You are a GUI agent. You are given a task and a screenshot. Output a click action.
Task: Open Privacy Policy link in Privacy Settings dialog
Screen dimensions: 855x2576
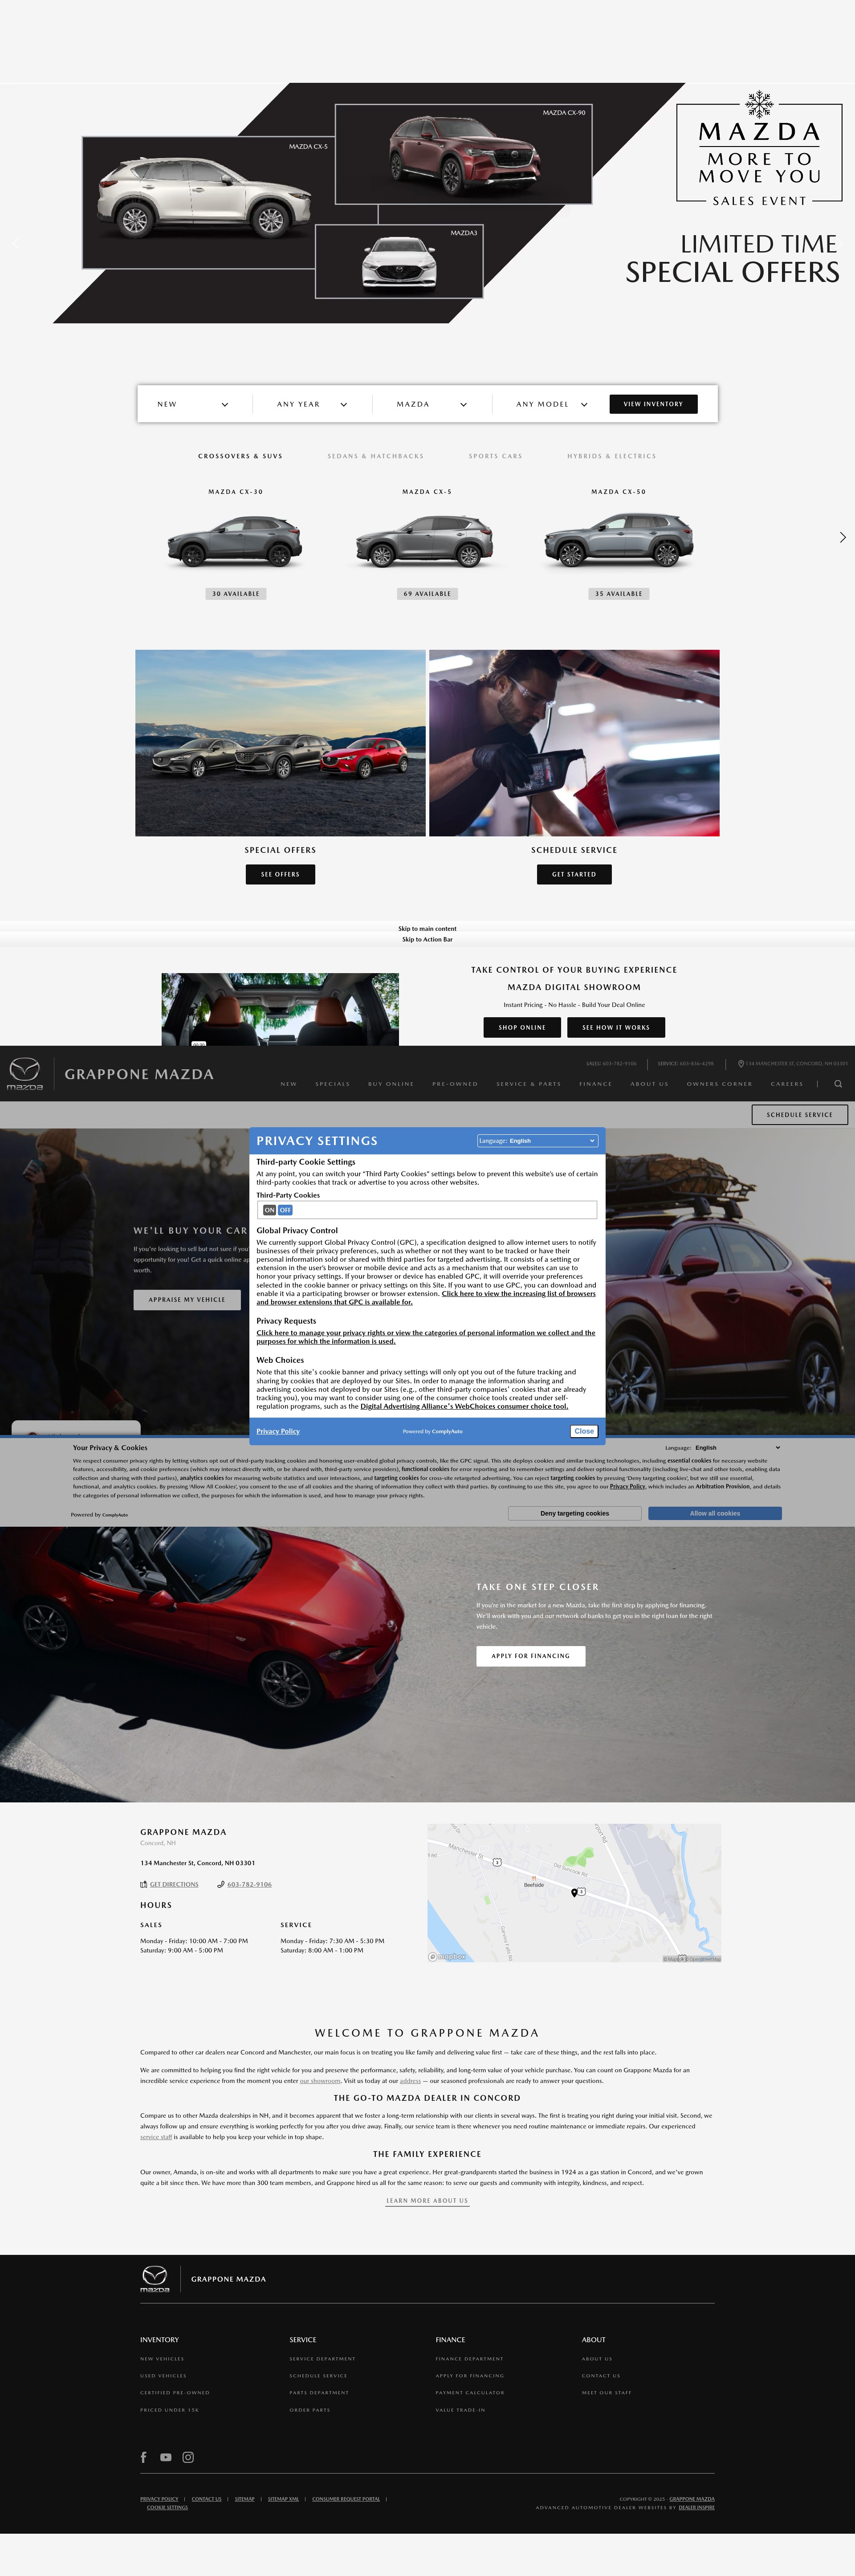tap(278, 1431)
